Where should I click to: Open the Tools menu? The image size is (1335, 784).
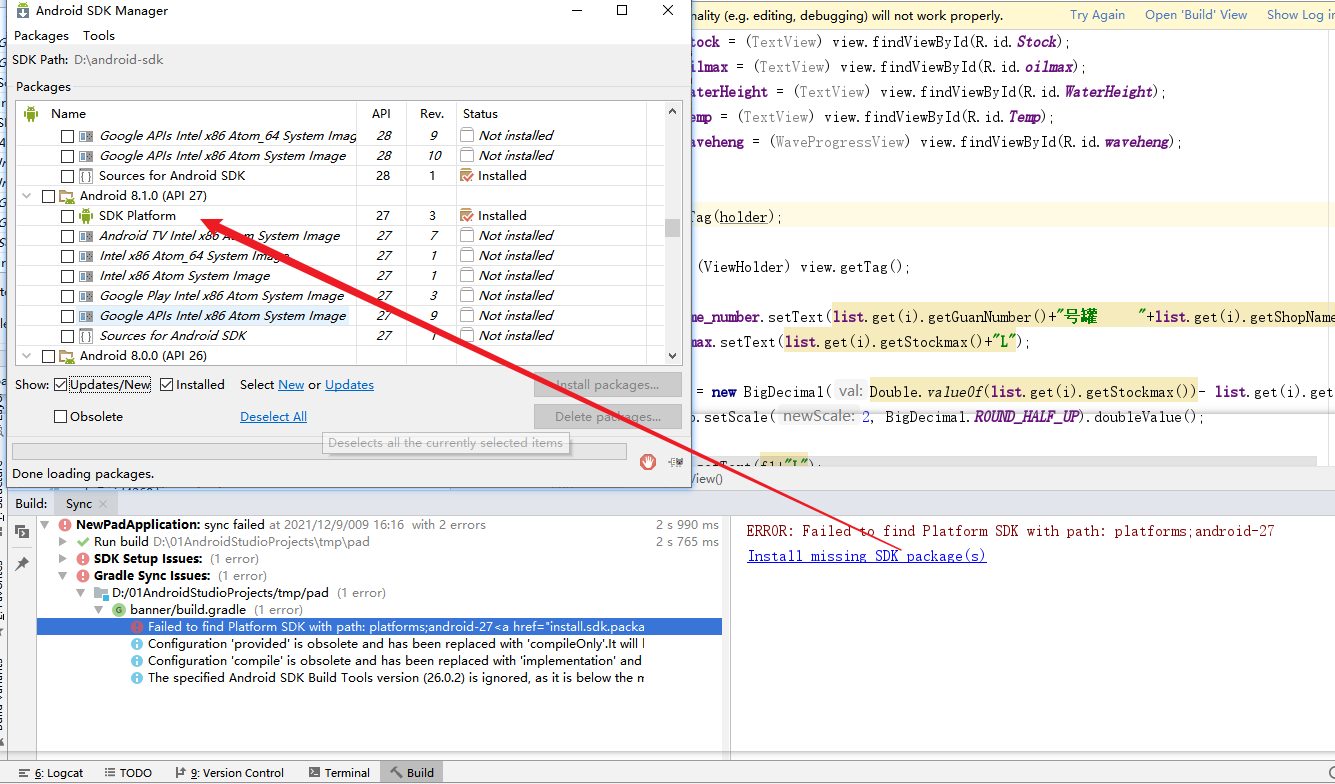point(99,36)
